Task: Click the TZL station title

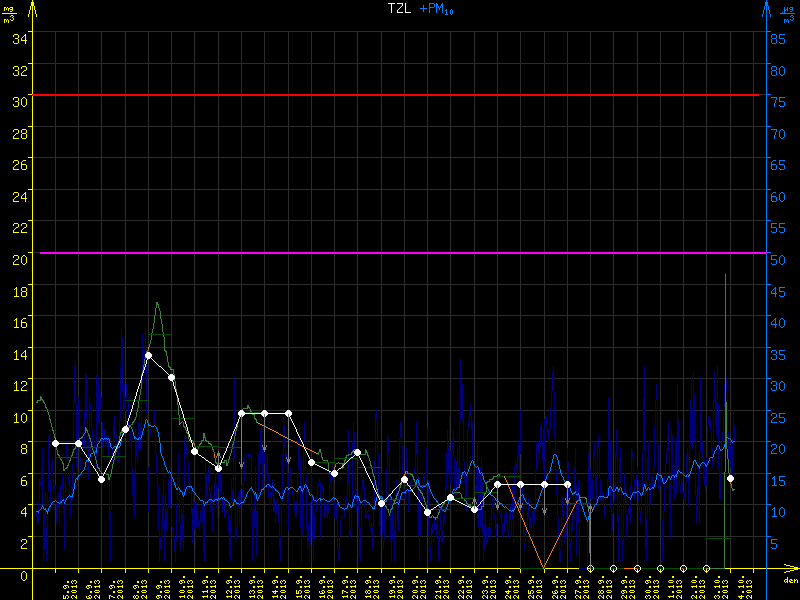Action: pos(400,8)
